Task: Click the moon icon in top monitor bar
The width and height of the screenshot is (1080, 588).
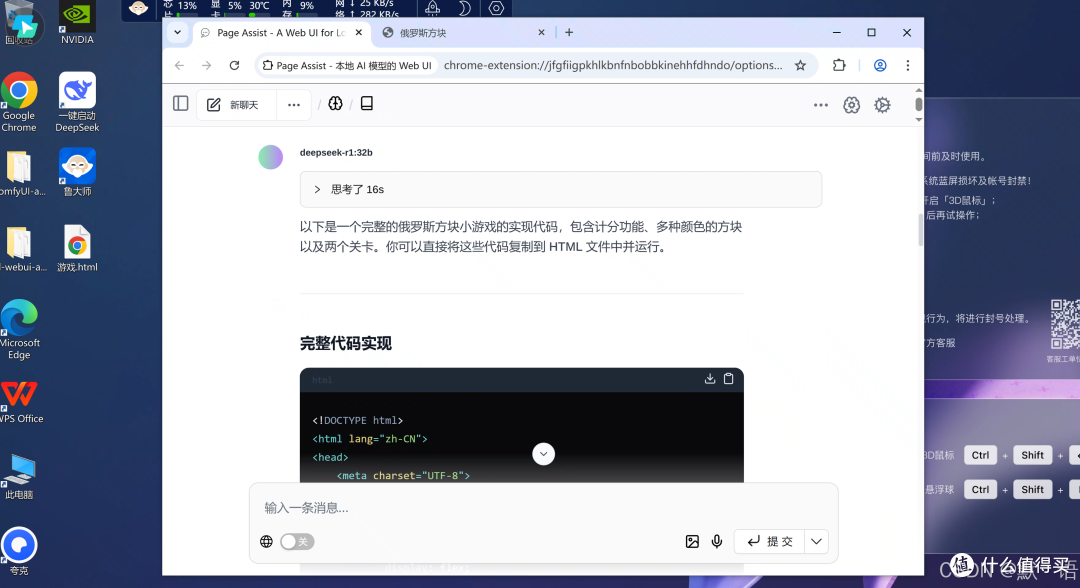Action: (464, 8)
